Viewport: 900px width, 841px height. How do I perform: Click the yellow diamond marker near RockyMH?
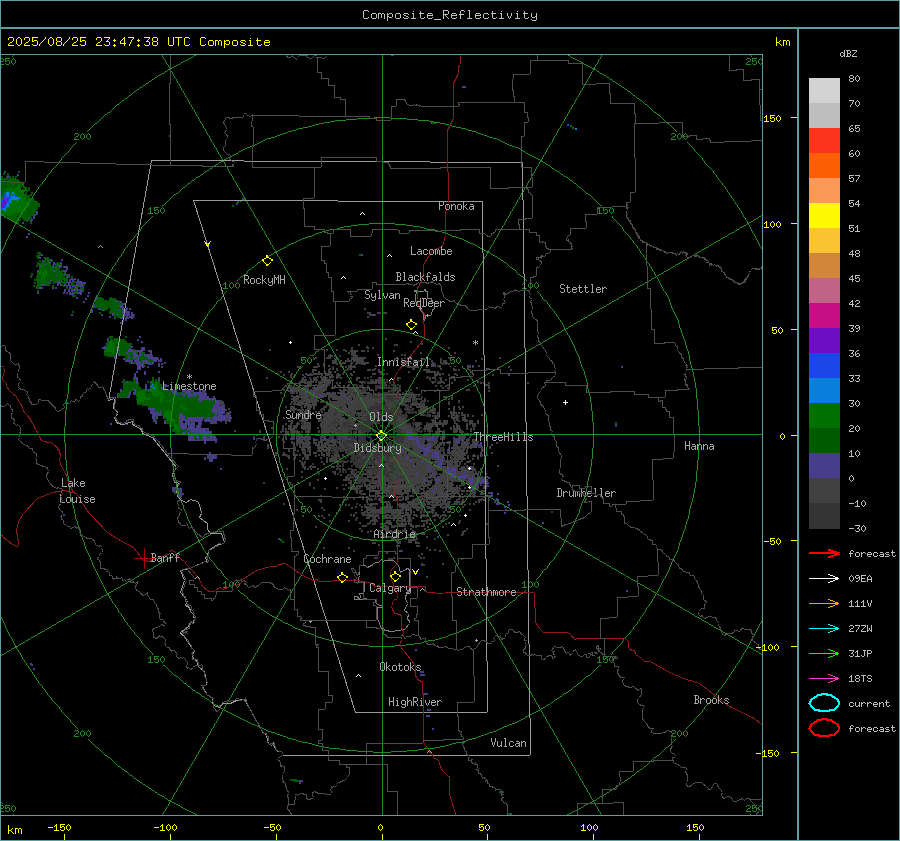pyautogui.click(x=267, y=261)
